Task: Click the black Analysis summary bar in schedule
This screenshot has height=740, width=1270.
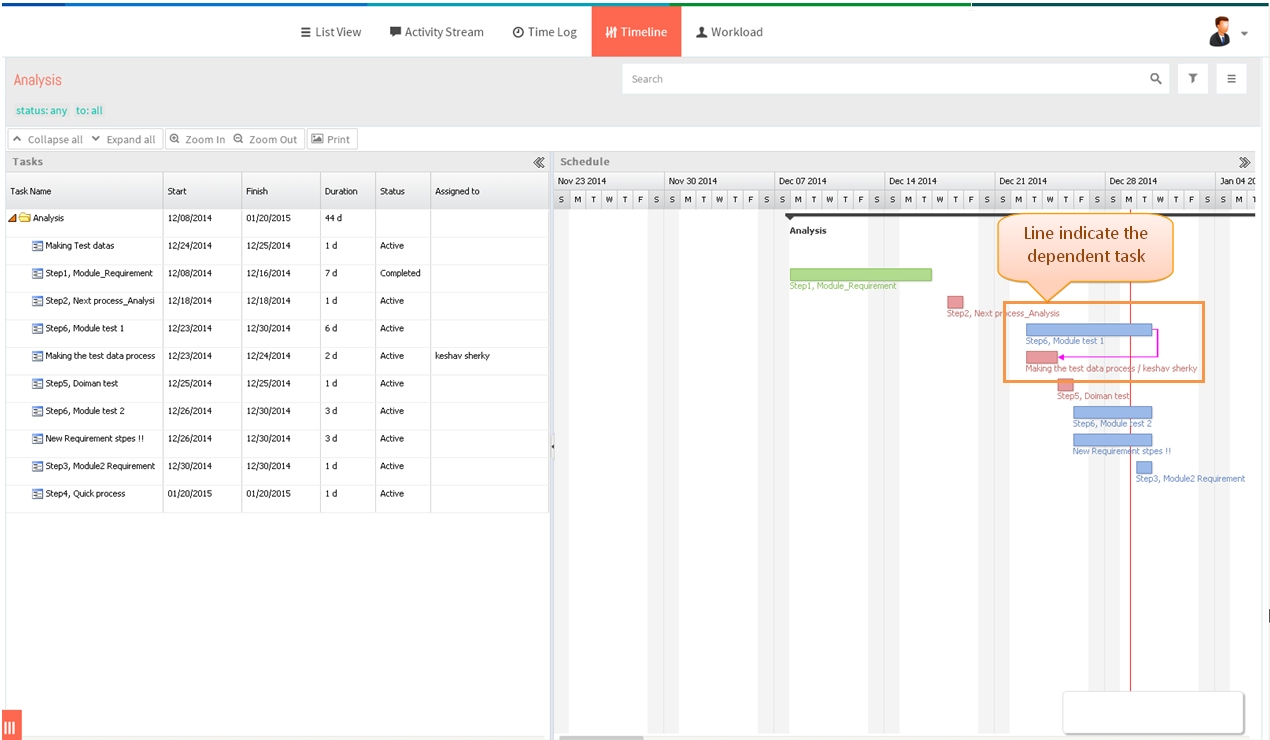Action: [1021, 215]
